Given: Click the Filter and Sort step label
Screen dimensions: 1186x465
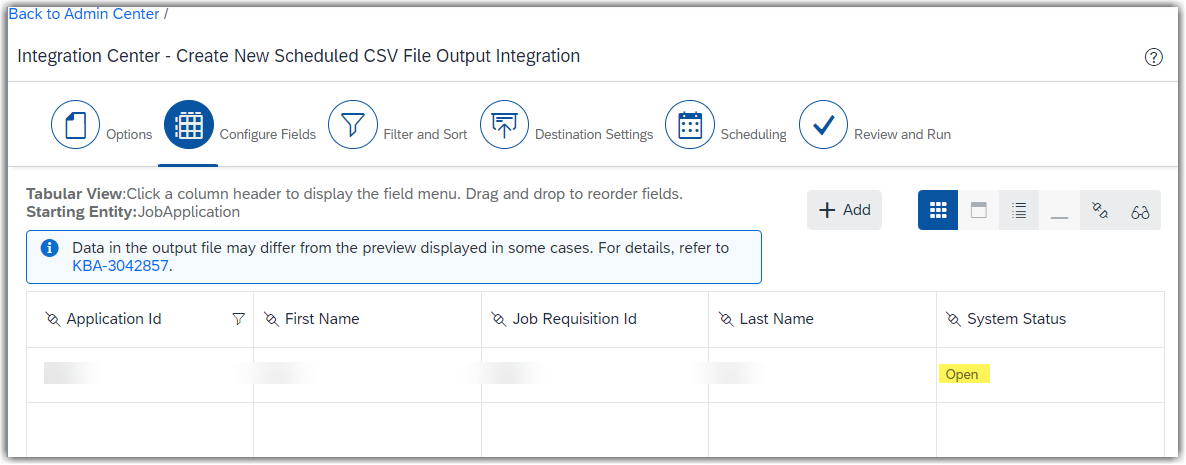Looking at the screenshot, I should click(x=425, y=135).
